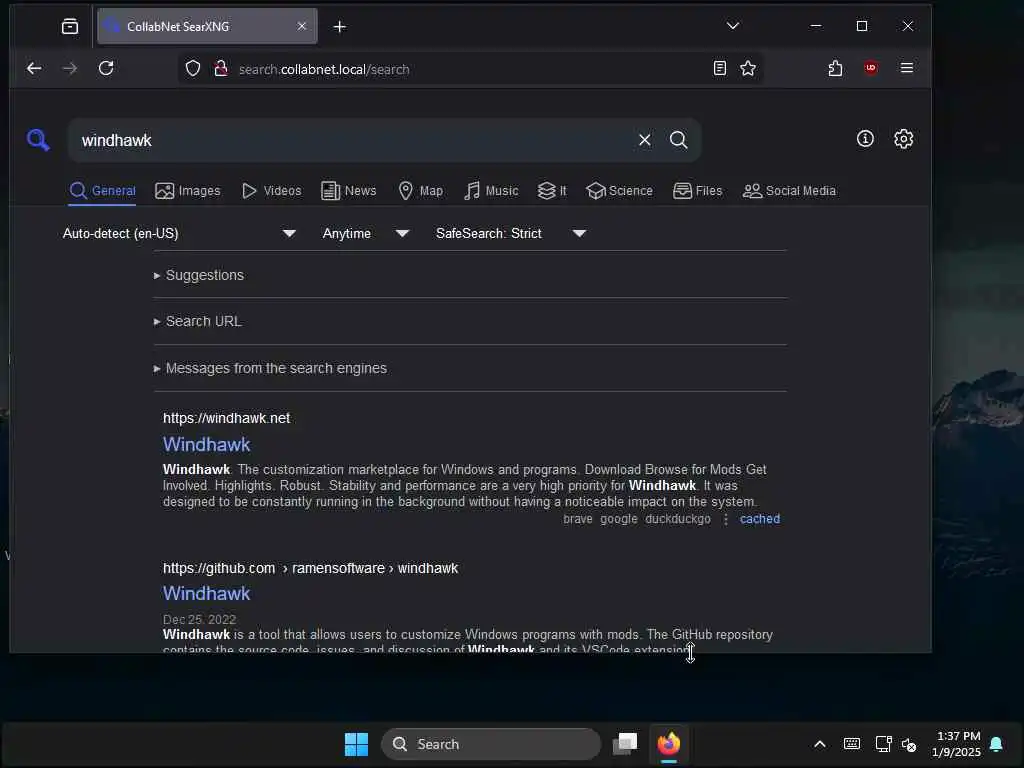1024x768 pixels.
Task: Switch to the Music search category
Action: (x=491, y=191)
